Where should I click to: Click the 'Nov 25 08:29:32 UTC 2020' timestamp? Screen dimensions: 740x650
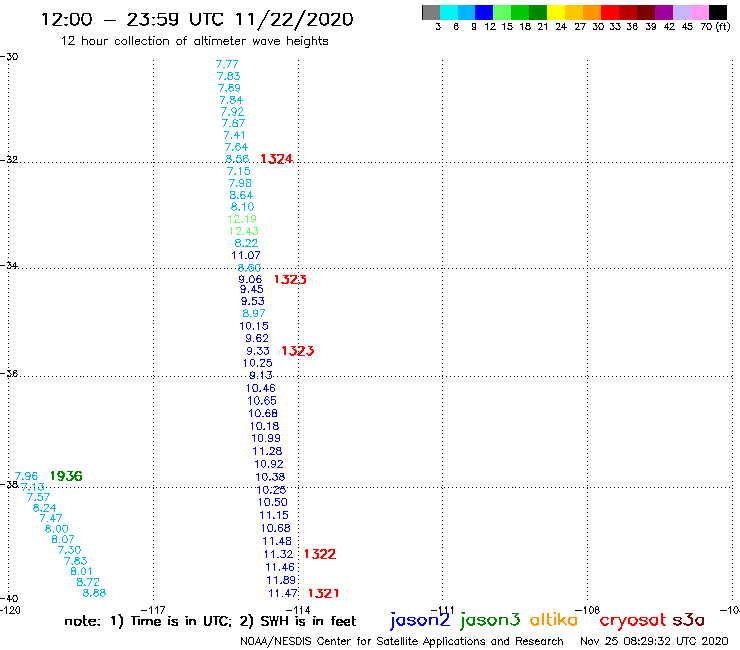click(654, 642)
